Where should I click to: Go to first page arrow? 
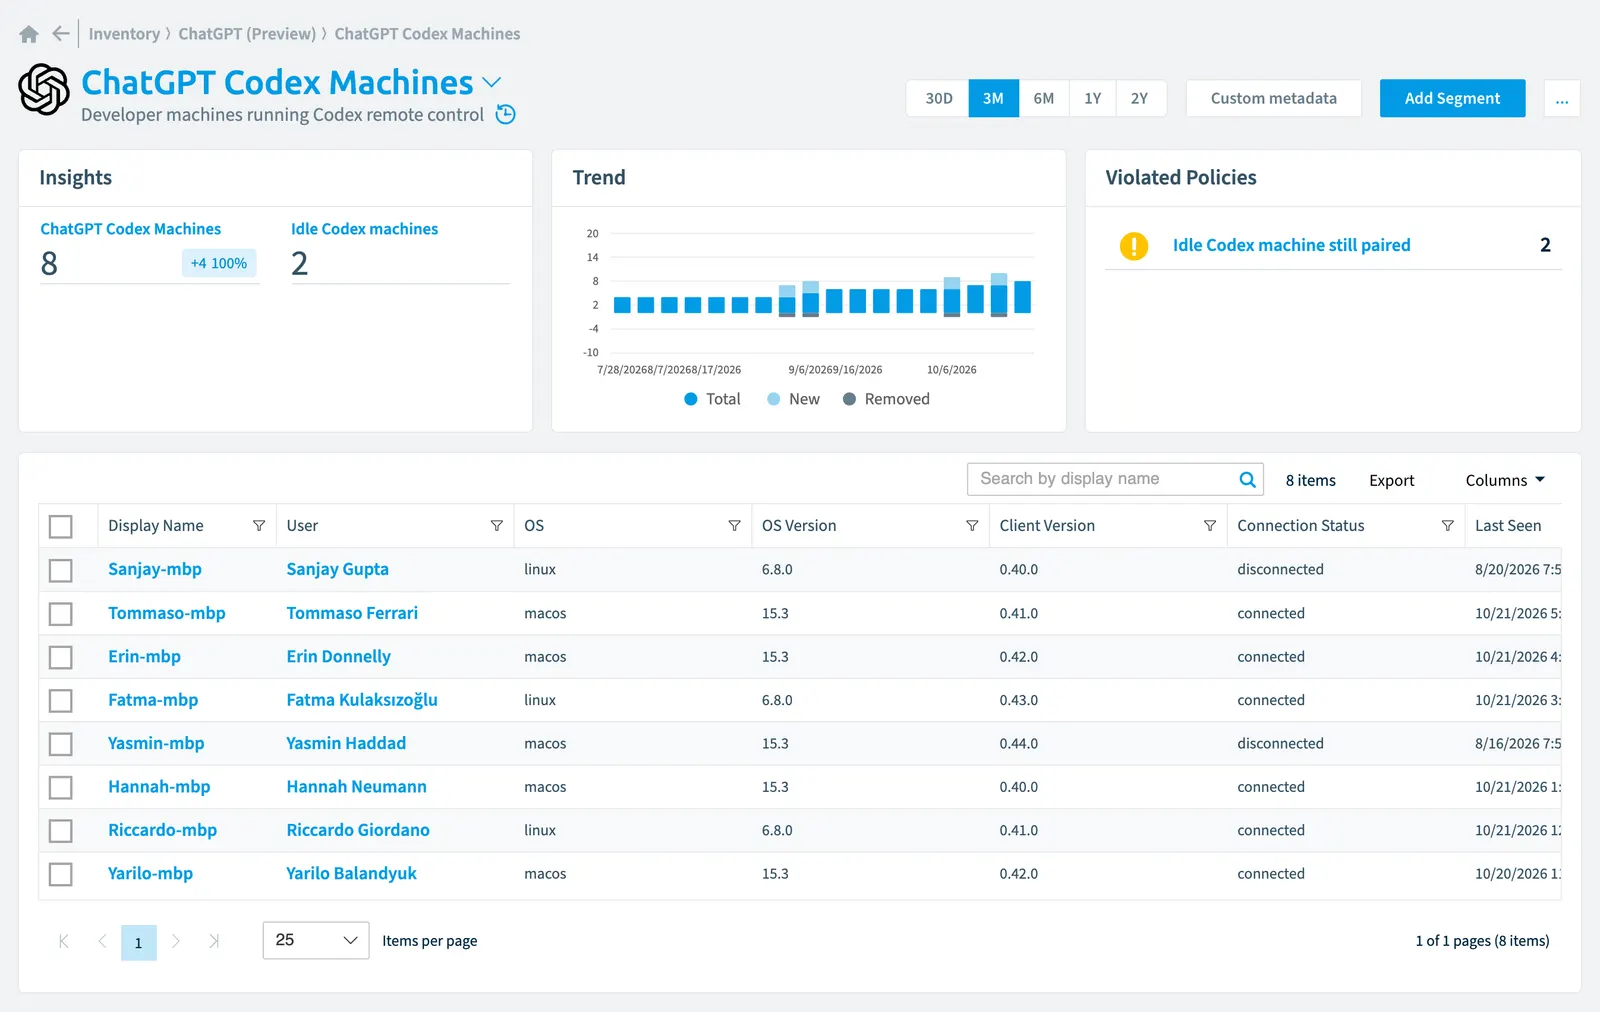click(64, 941)
